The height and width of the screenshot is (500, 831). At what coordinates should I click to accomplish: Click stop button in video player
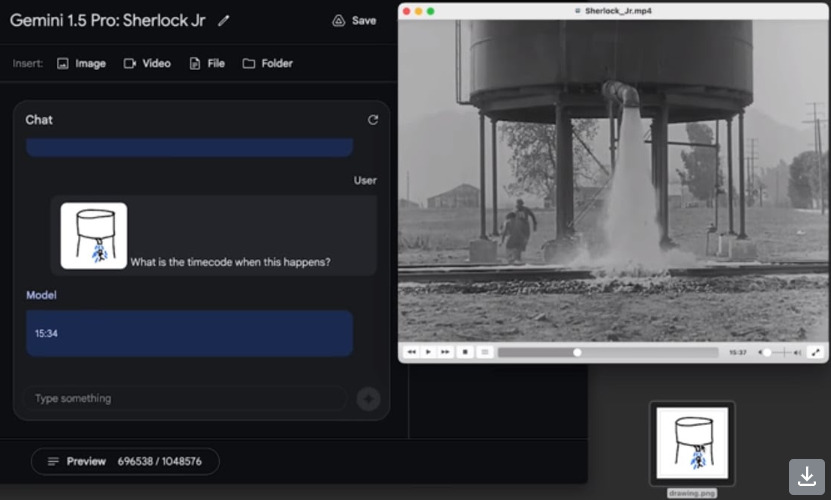coord(465,352)
